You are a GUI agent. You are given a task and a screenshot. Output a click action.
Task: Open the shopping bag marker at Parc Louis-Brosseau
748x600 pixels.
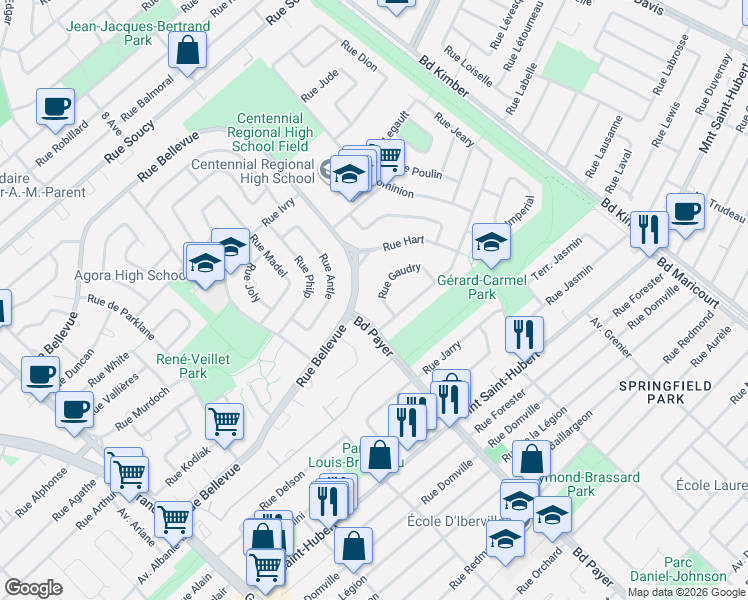pos(379,455)
